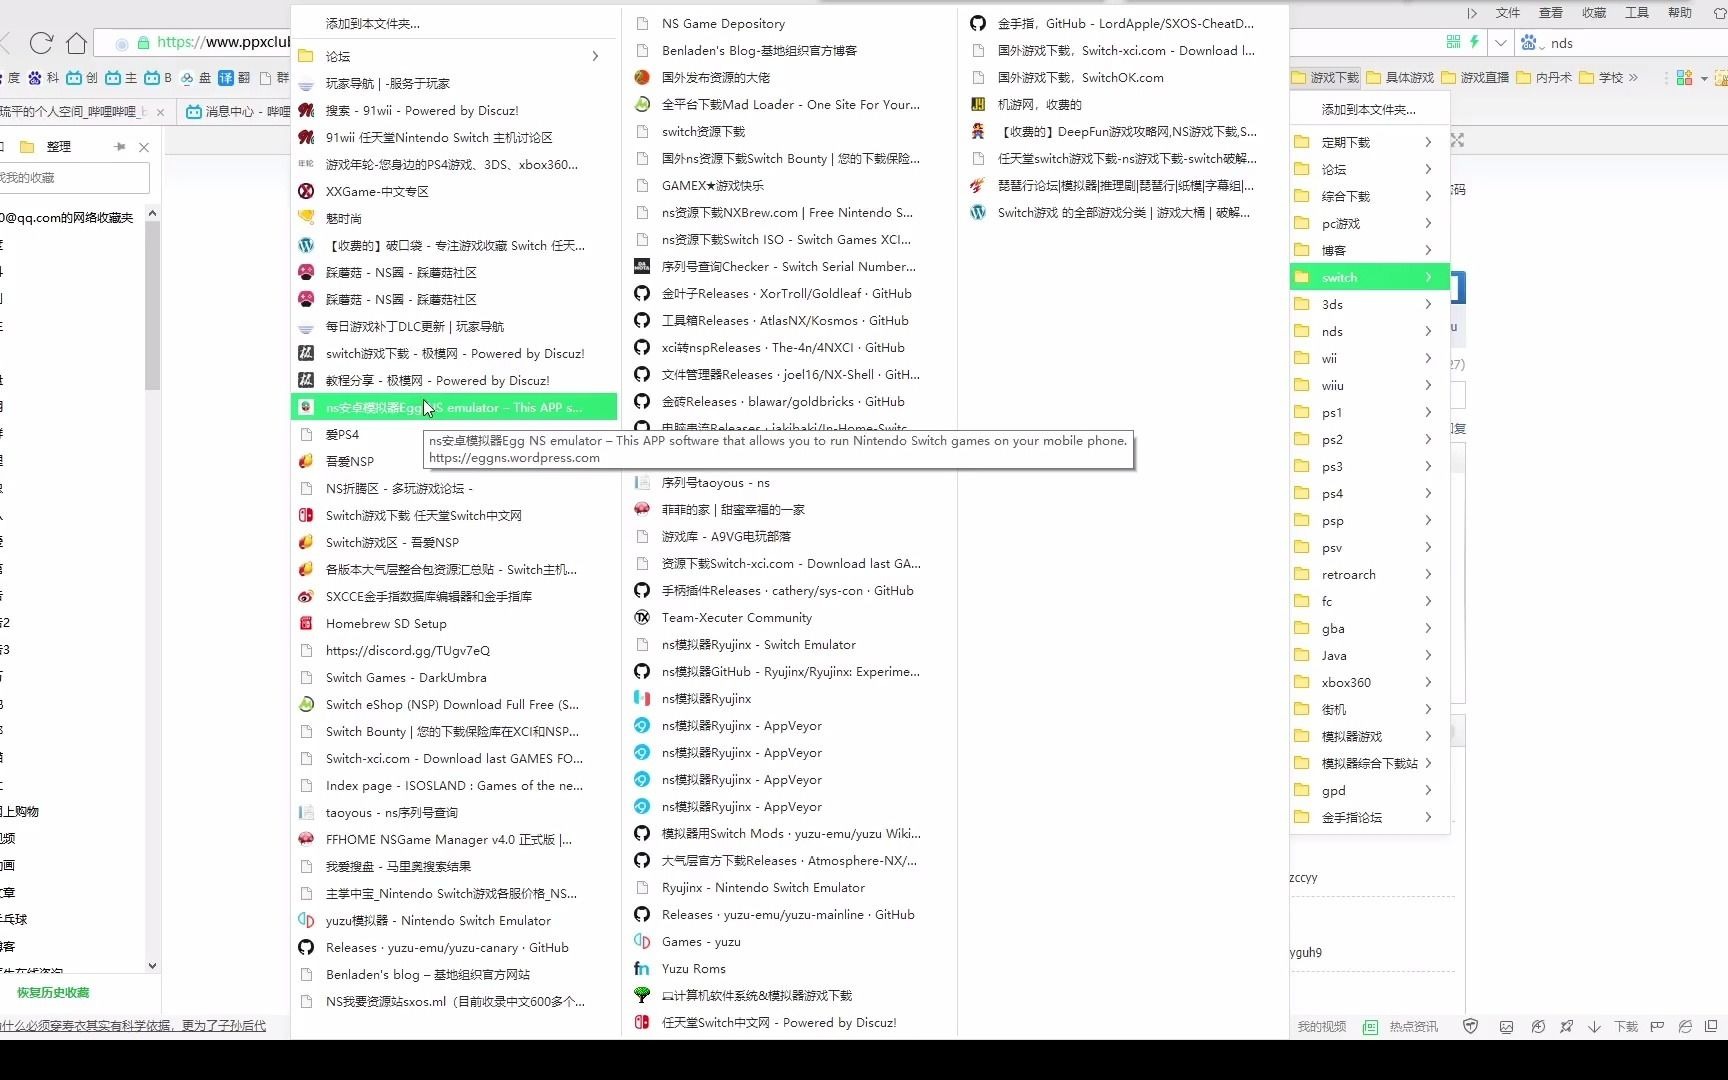The width and height of the screenshot is (1728, 1080).
Task: Open the 游戏直播 bookmark bar folder
Action: click(x=1475, y=77)
